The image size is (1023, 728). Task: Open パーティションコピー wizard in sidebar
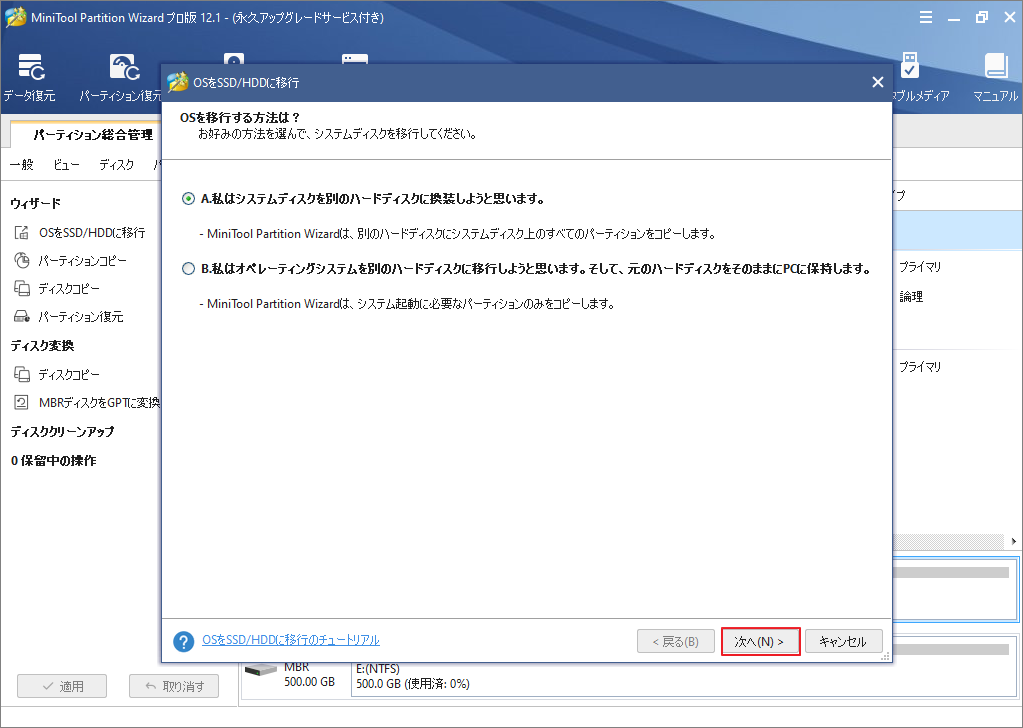click(x=82, y=260)
